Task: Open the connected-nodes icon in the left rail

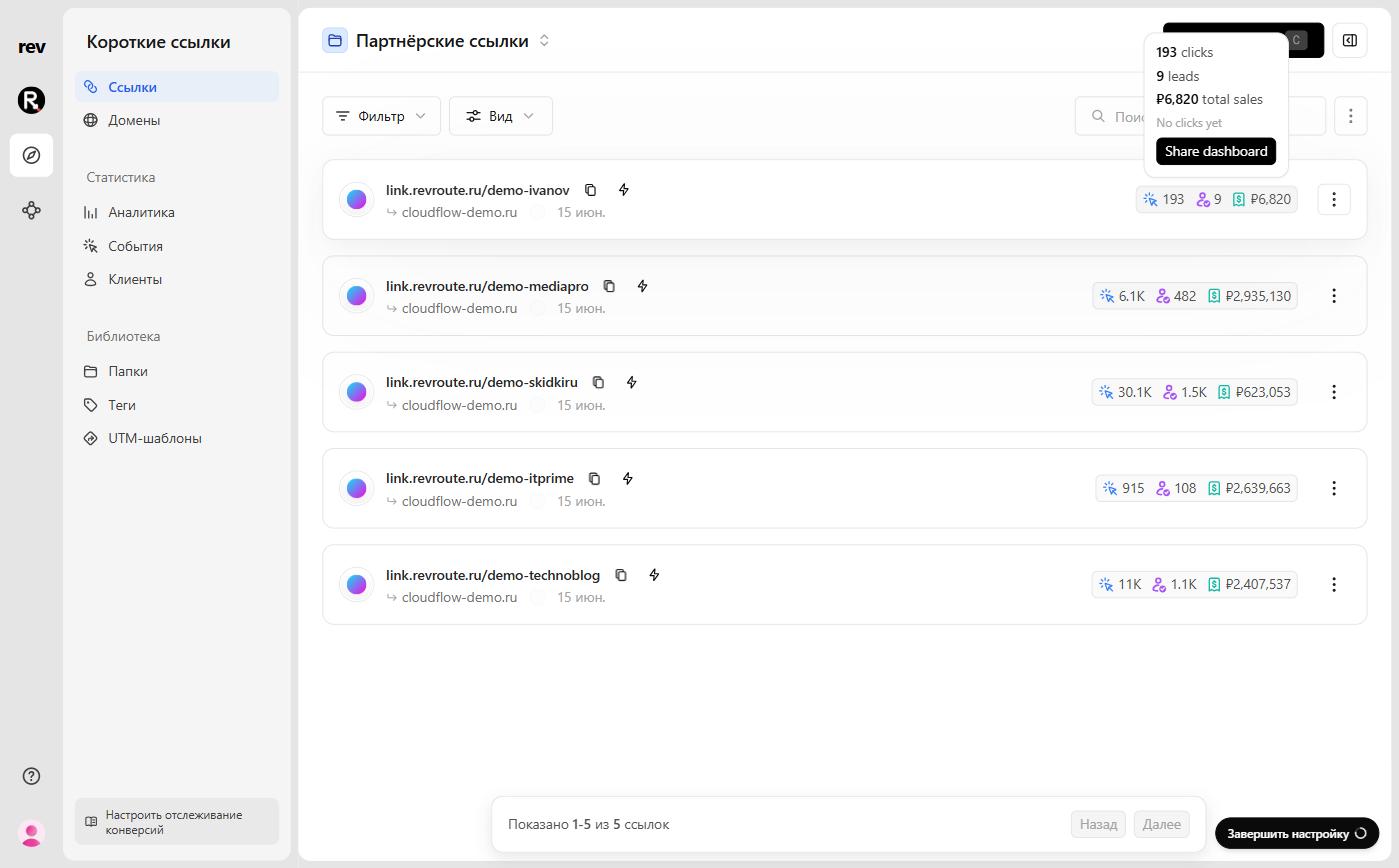Action: pos(31,210)
